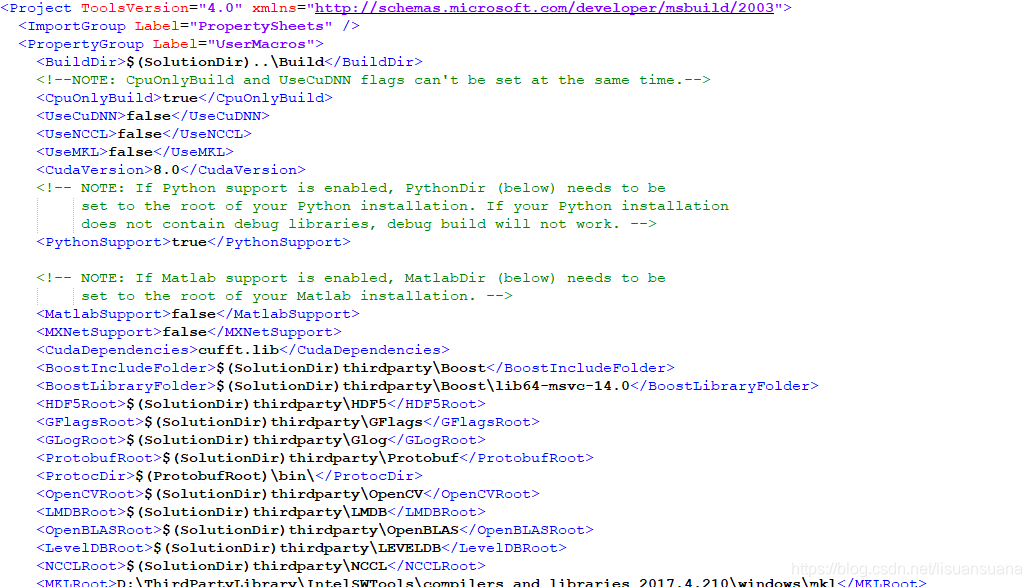Select the CudaVersion 8.0 value
Viewport: 1032px width, 587px height.
(x=167, y=170)
